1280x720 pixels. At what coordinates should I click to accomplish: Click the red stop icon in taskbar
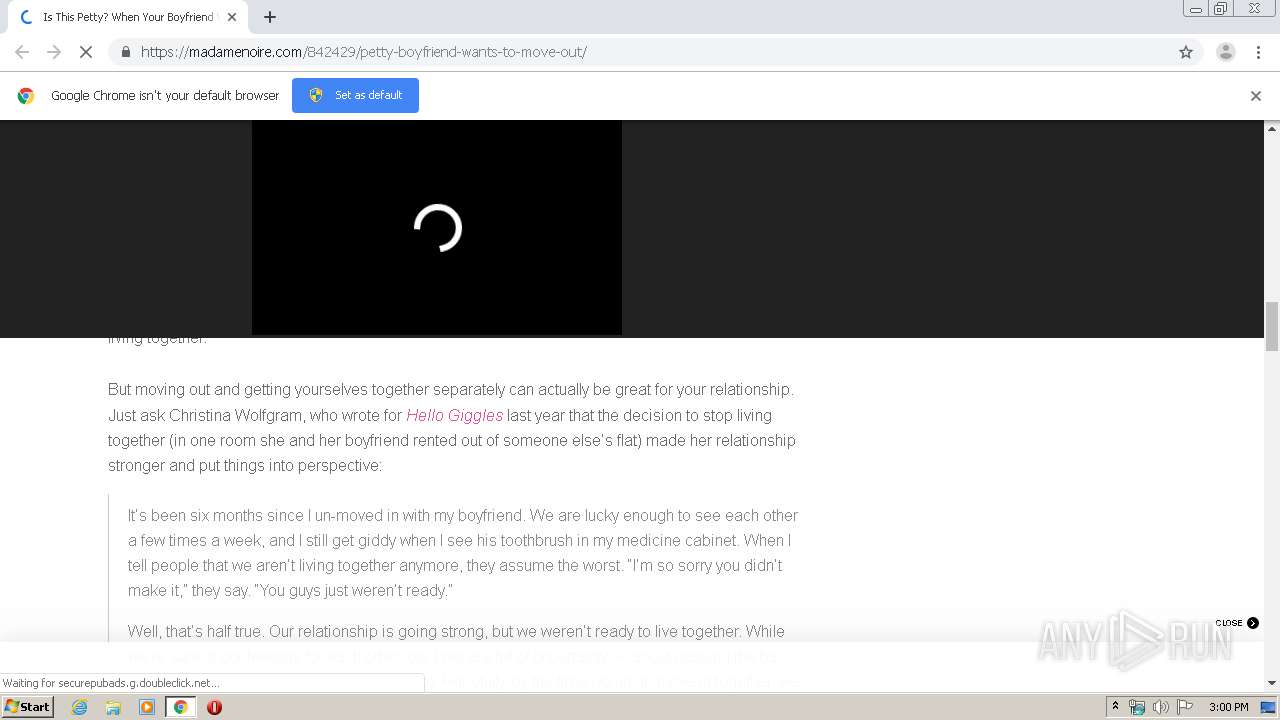(214, 707)
